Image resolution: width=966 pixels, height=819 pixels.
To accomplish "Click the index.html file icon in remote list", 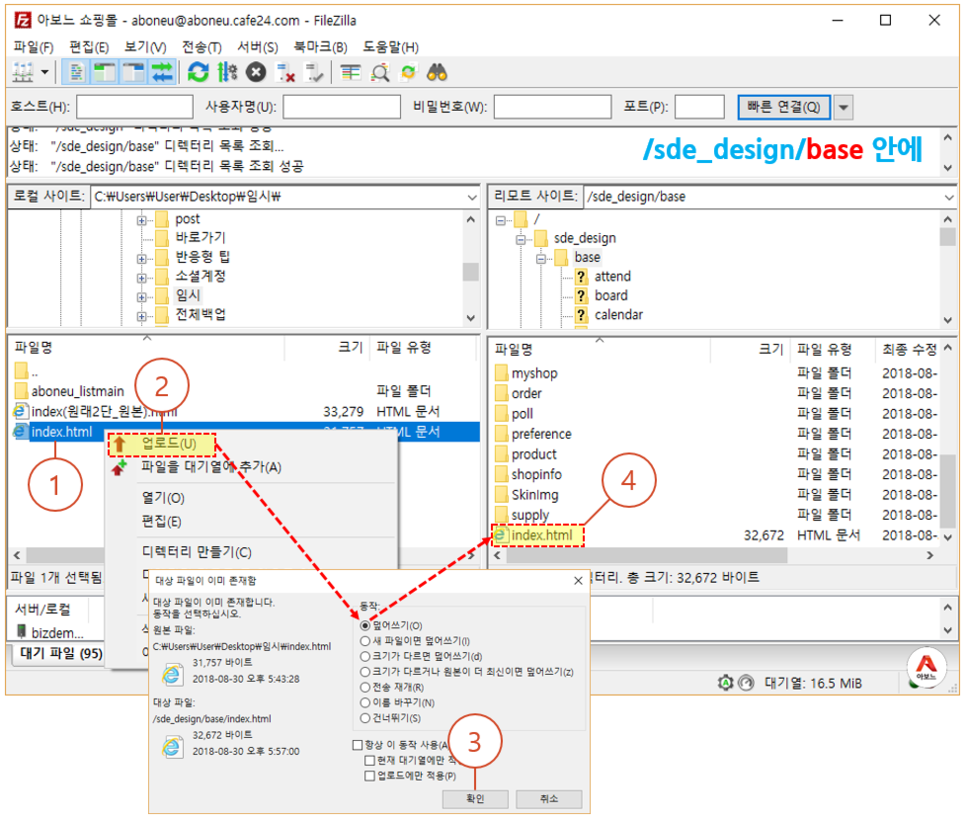I will pos(501,535).
